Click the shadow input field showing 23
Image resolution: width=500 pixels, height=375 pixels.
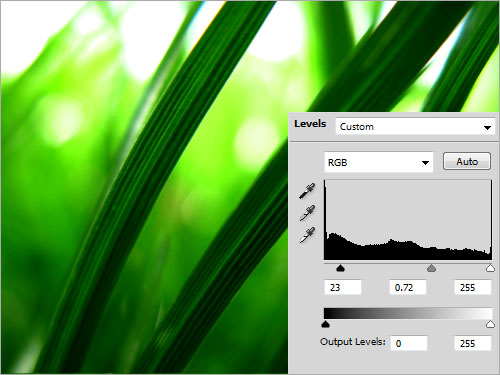pos(343,287)
